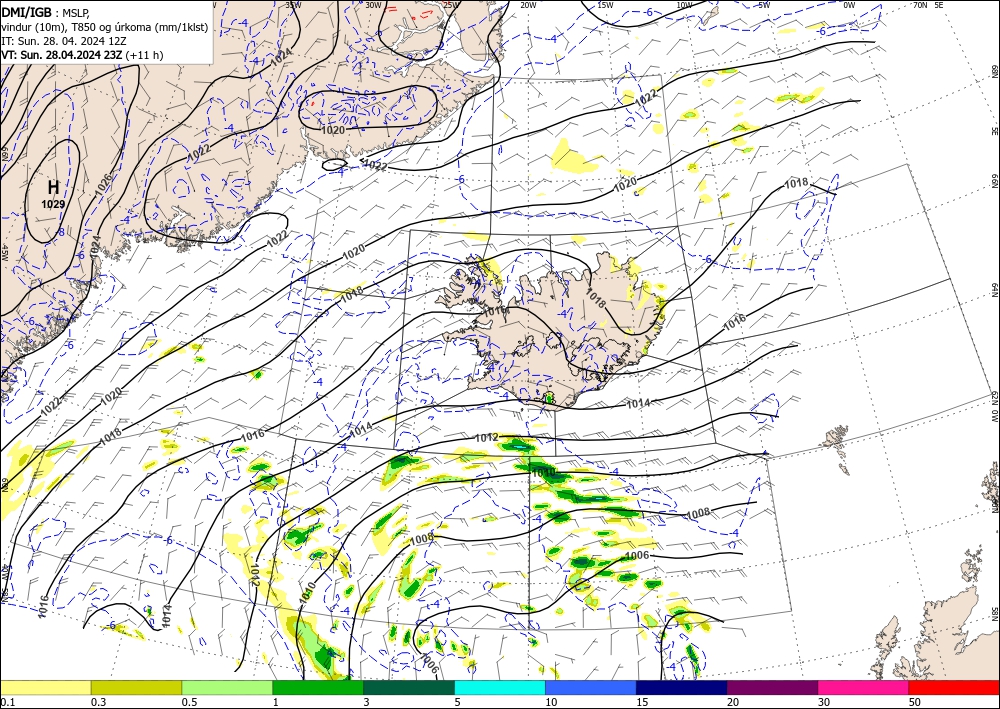Pick the cyan 5–10 legend color swatch
The width and height of the screenshot is (1000, 709).
(500, 687)
